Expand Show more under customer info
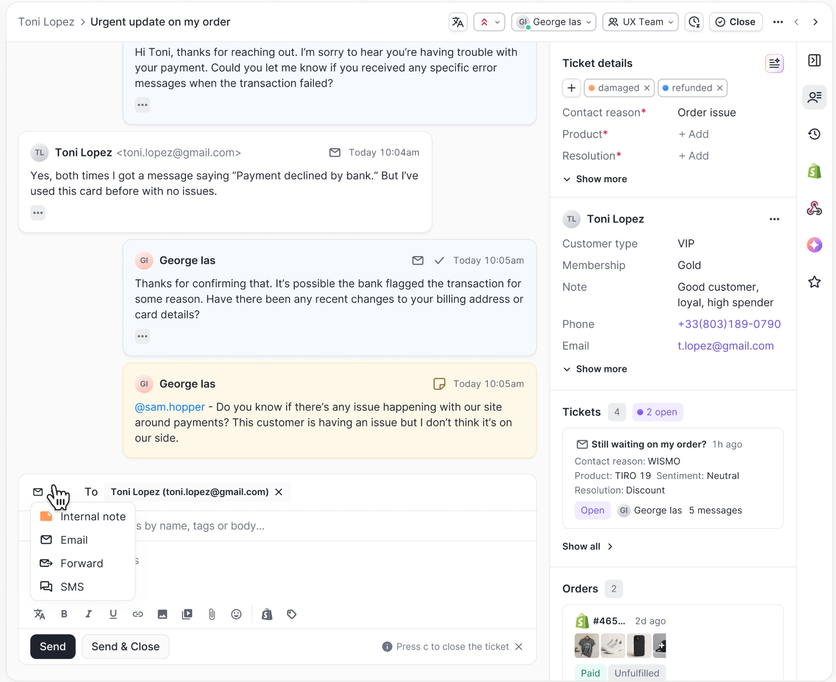 (x=595, y=369)
